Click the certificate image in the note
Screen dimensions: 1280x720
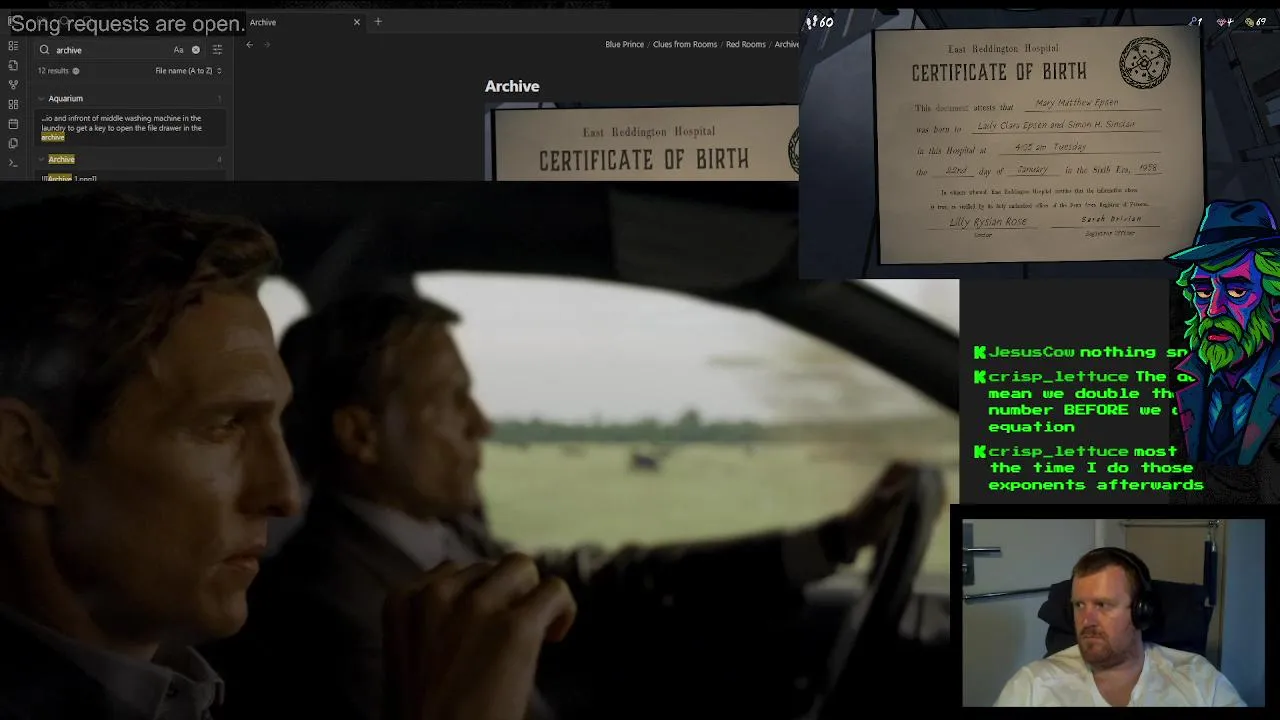coord(642,143)
